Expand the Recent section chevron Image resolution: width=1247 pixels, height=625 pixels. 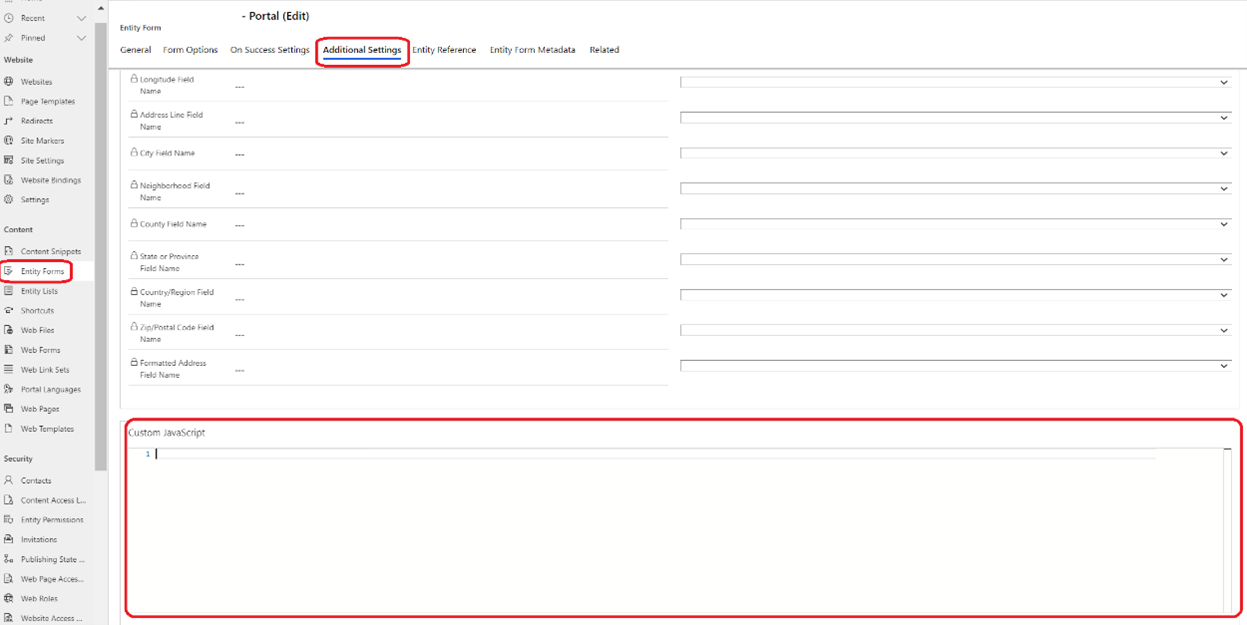pyautogui.click(x=82, y=18)
